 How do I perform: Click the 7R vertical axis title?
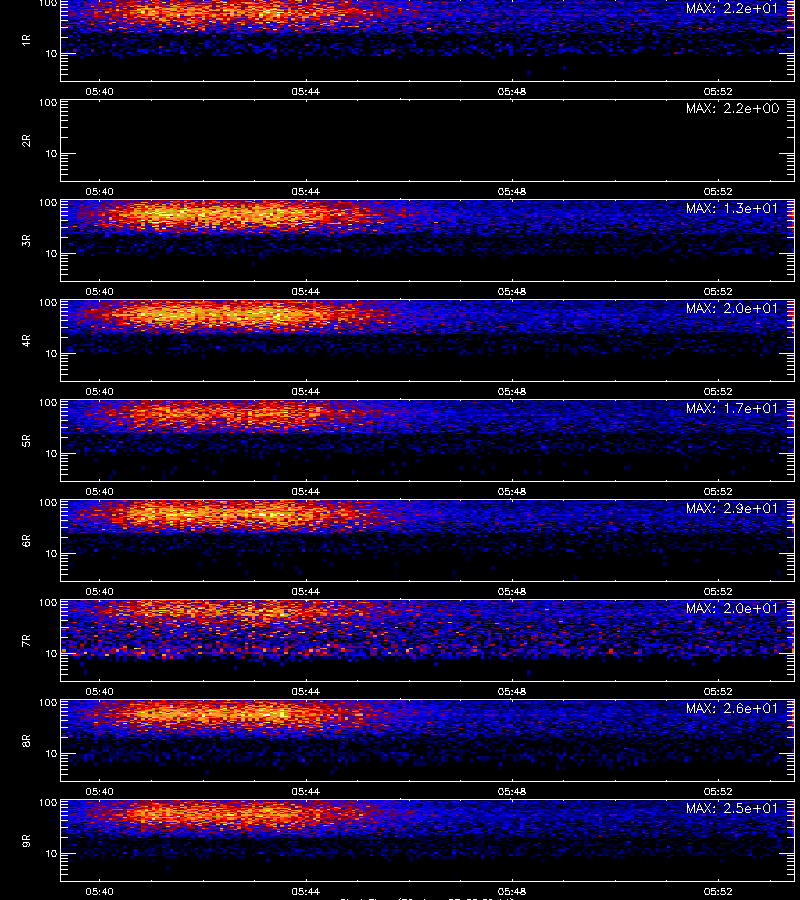[x=26, y=641]
